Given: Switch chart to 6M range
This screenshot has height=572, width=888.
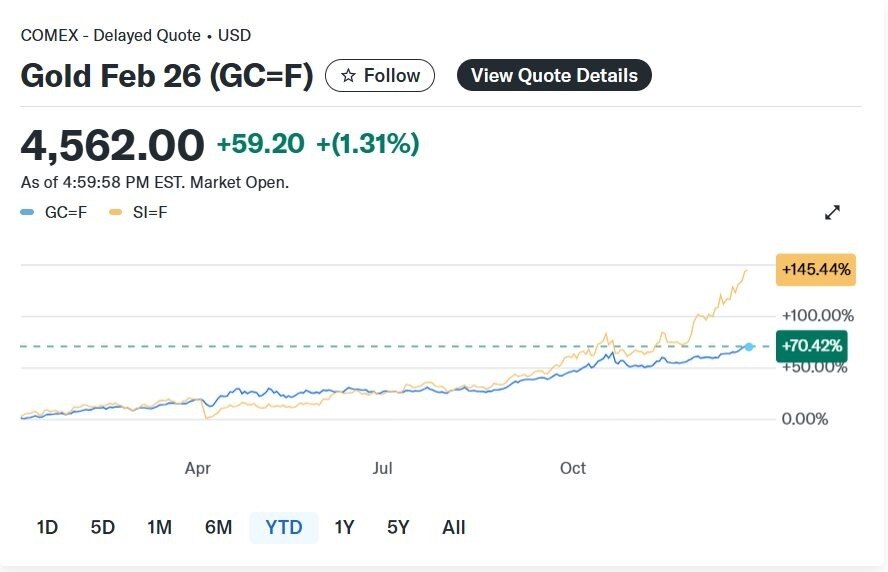Looking at the screenshot, I should (x=218, y=527).
